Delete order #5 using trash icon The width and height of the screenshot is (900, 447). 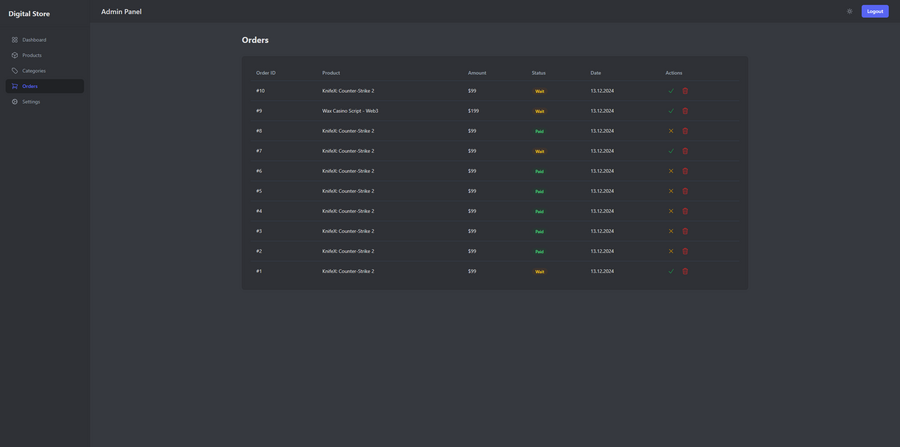685,191
